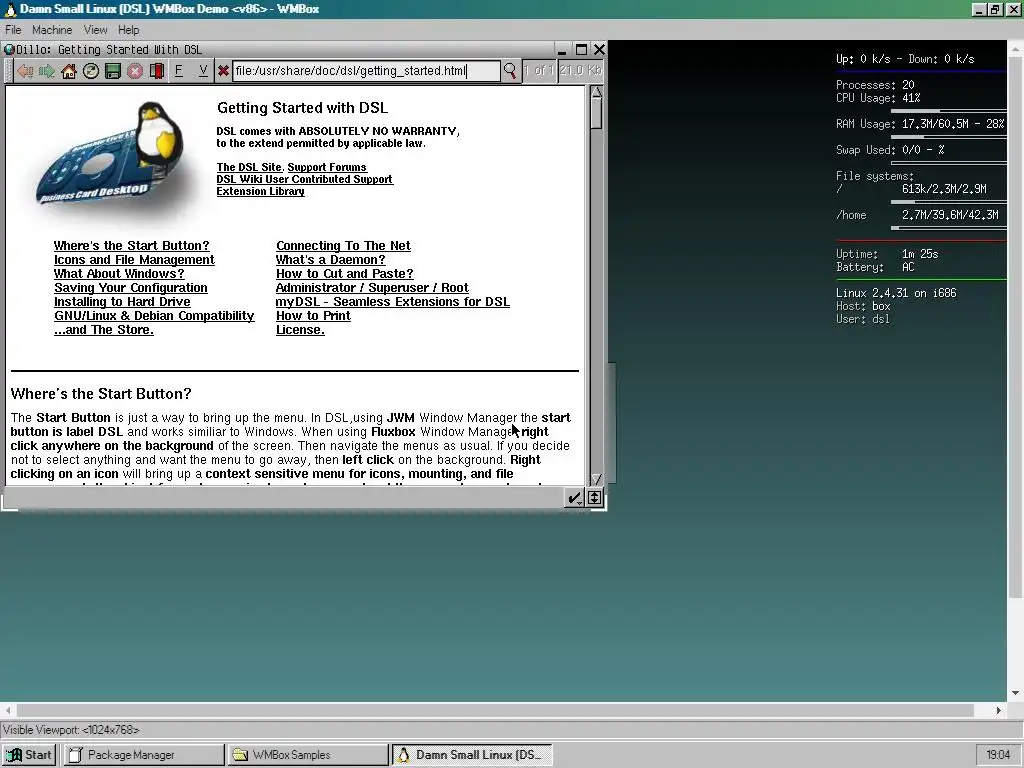
Task: Open Dillo's V toolbar menu
Action: pos(203,71)
